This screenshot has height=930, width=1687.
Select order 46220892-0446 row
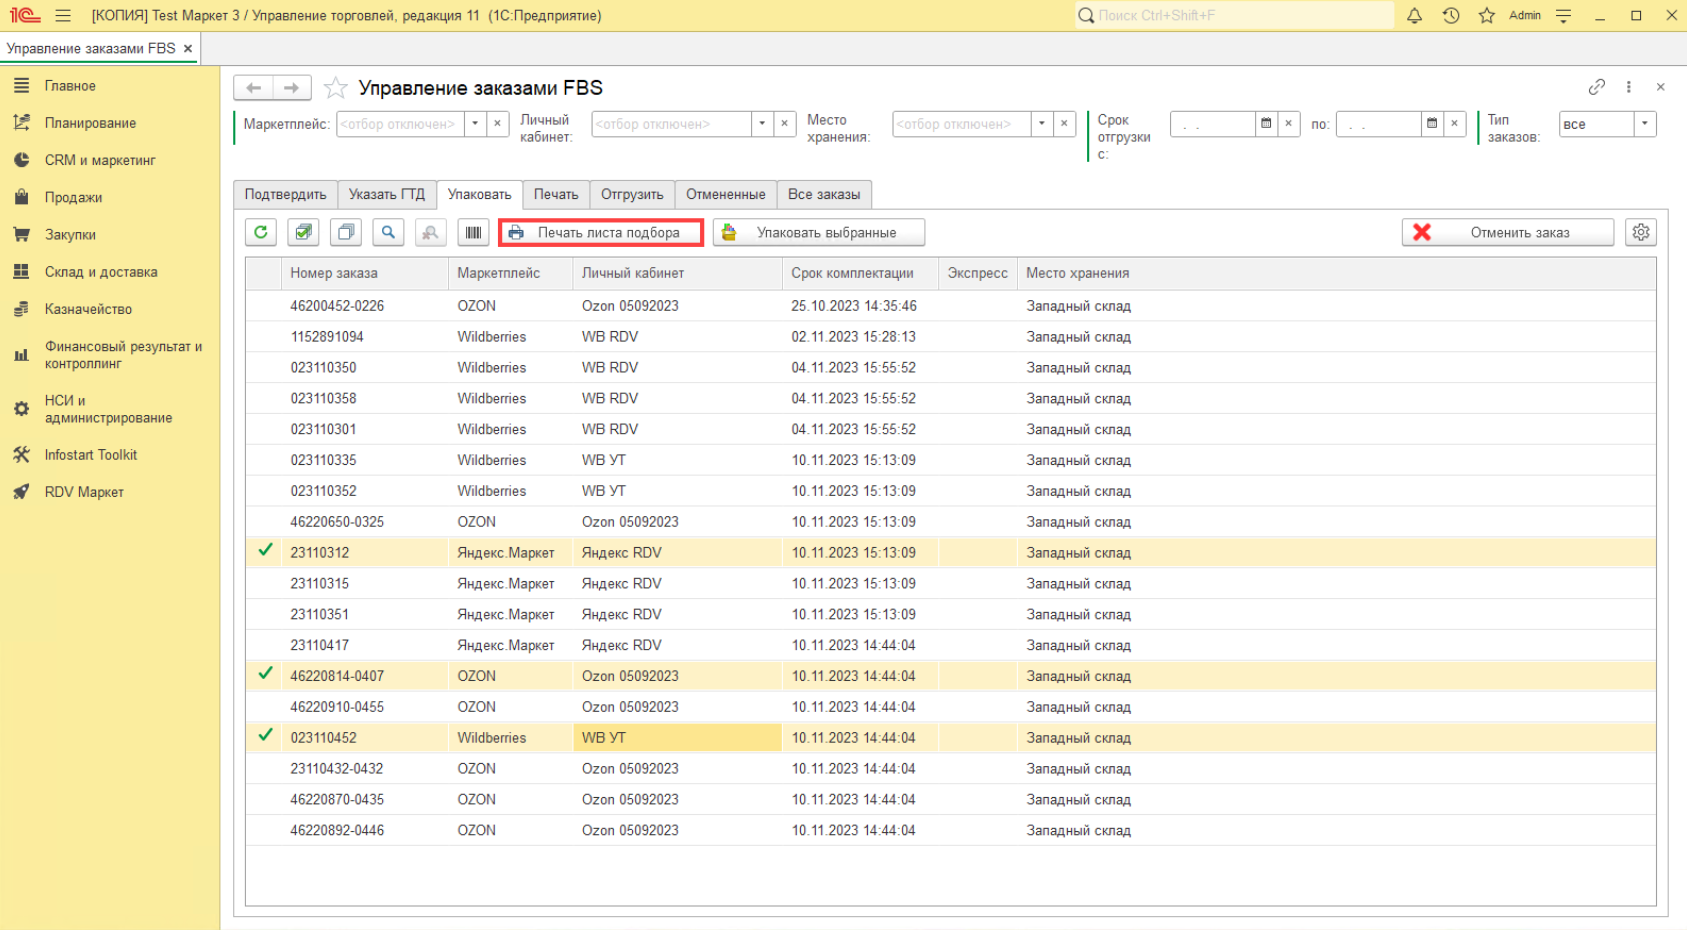(950, 830)
